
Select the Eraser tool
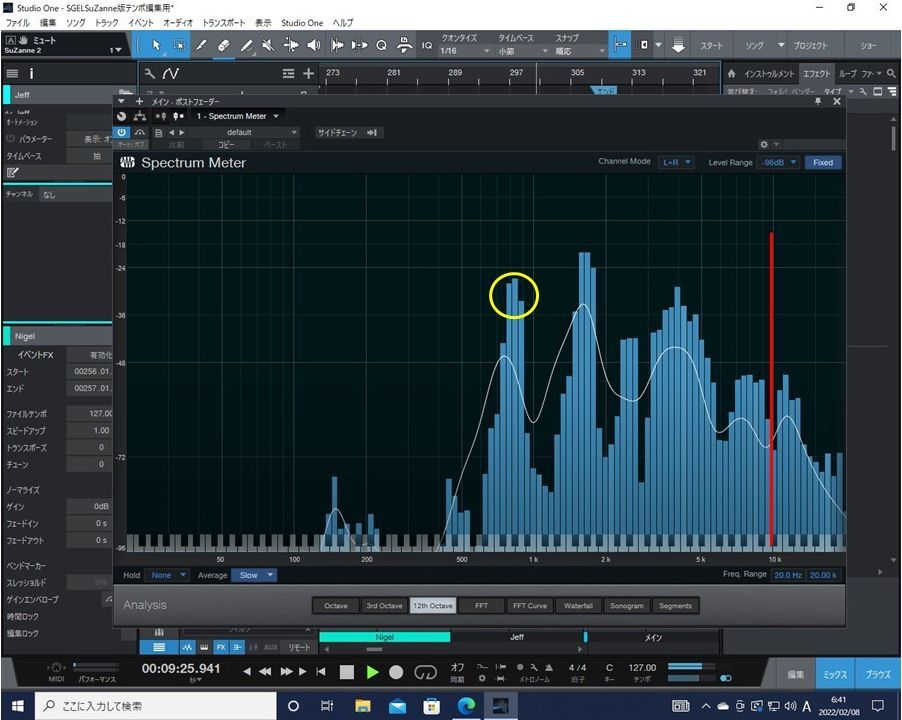(x=224, y=45)
